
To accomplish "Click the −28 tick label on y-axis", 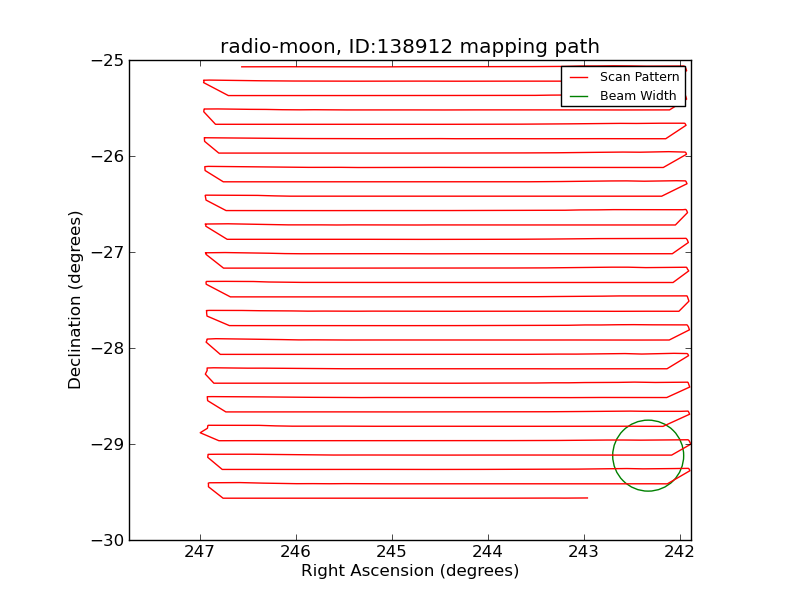I will click(105, 348).
